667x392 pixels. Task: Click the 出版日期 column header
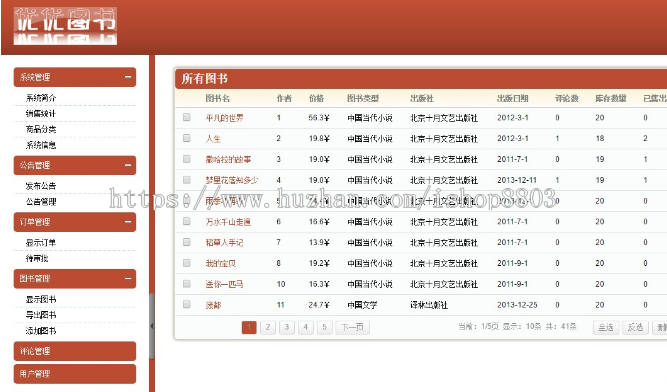pyautogui.click(x=513, y=99)
